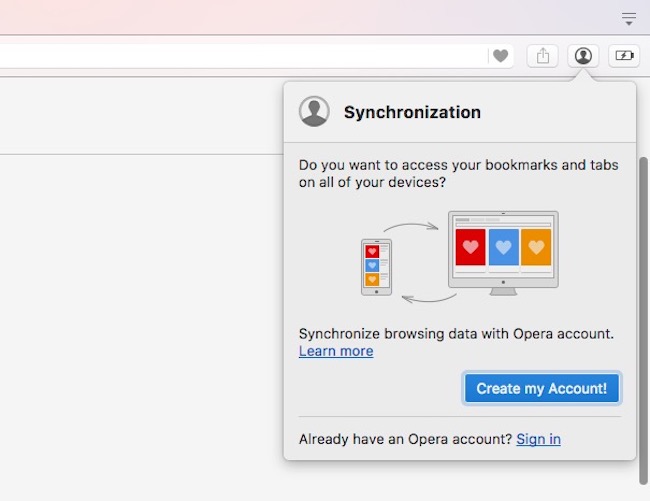Follow the Sign in link
Viewport: 650px width, 501px height.
538,439
